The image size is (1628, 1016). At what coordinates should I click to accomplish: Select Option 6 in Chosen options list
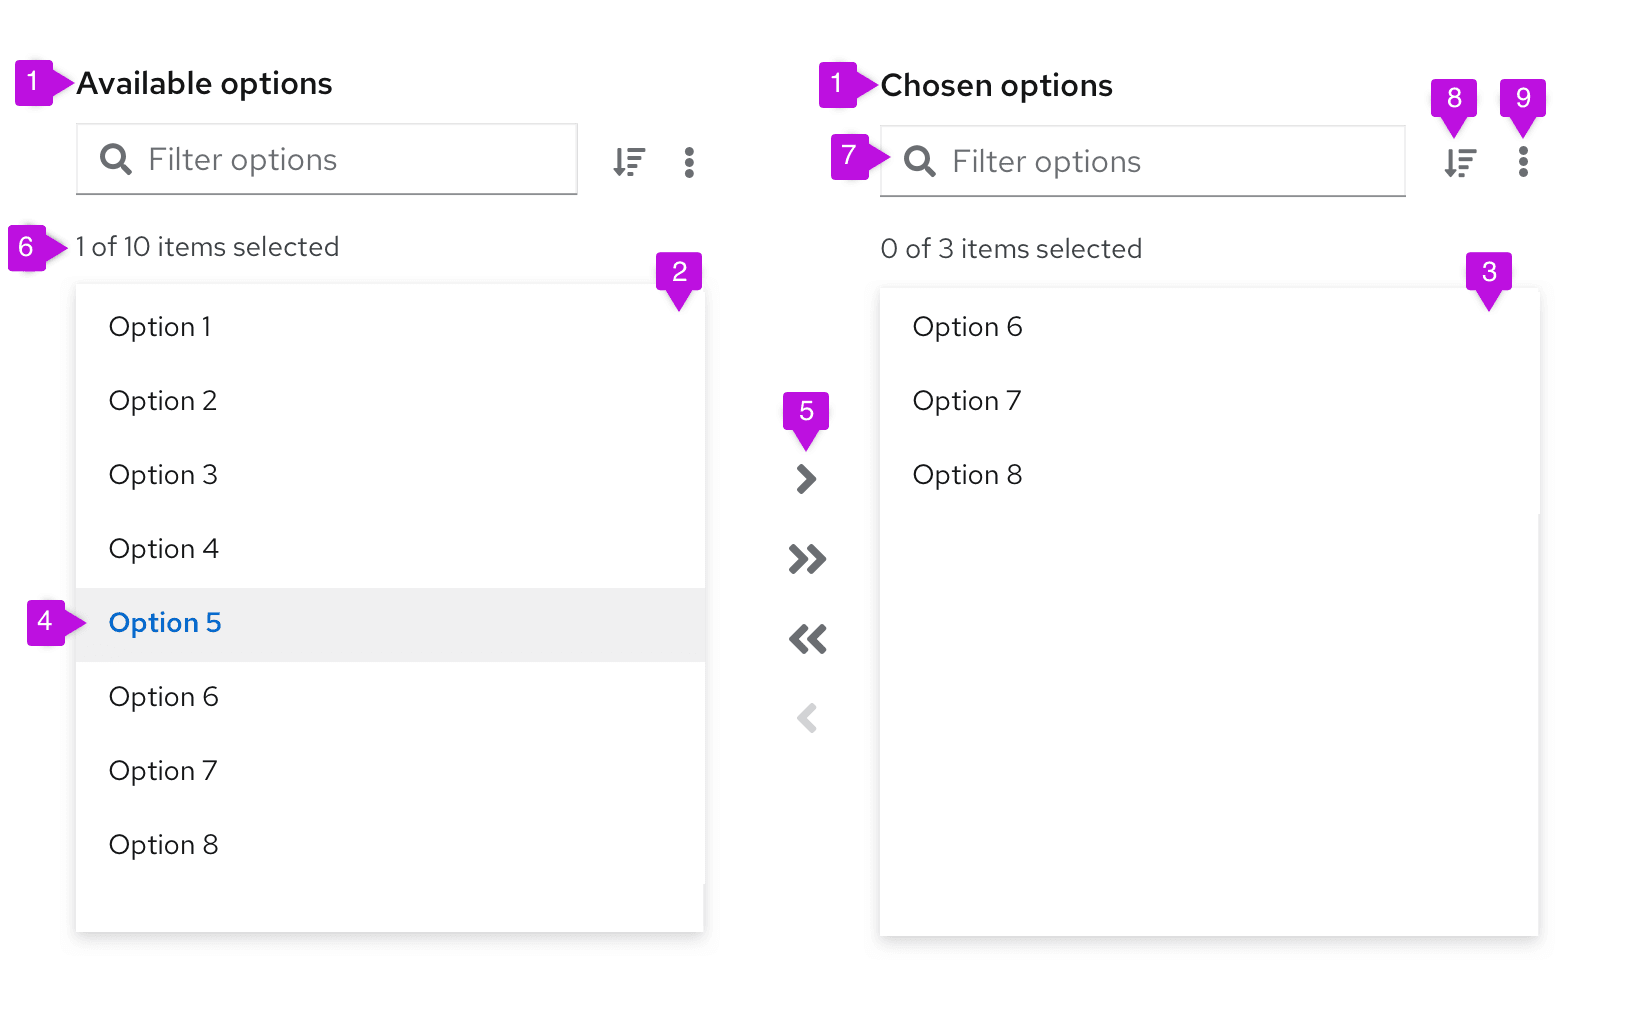(967, 327)
